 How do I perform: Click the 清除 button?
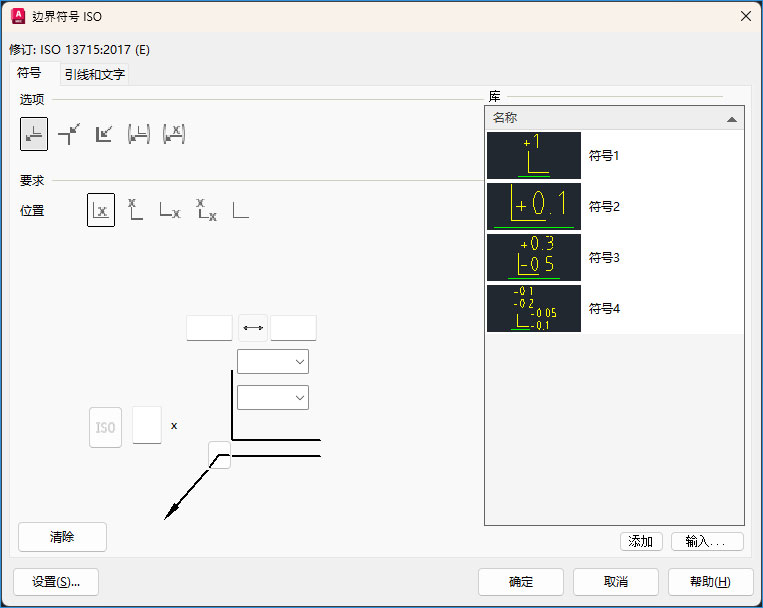coord(62,537)
